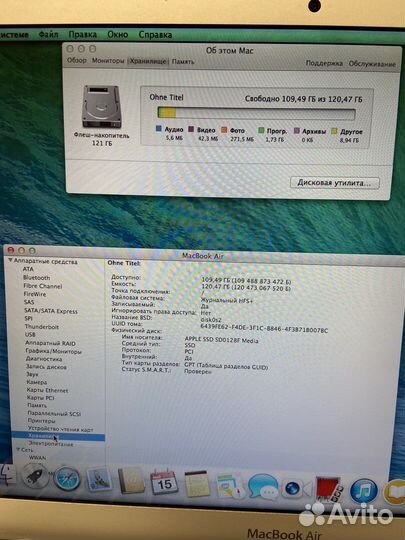Open Launchpad rocket icon in Dock
The height and width of the screenshot is (540, 405).
pos(36,476)
